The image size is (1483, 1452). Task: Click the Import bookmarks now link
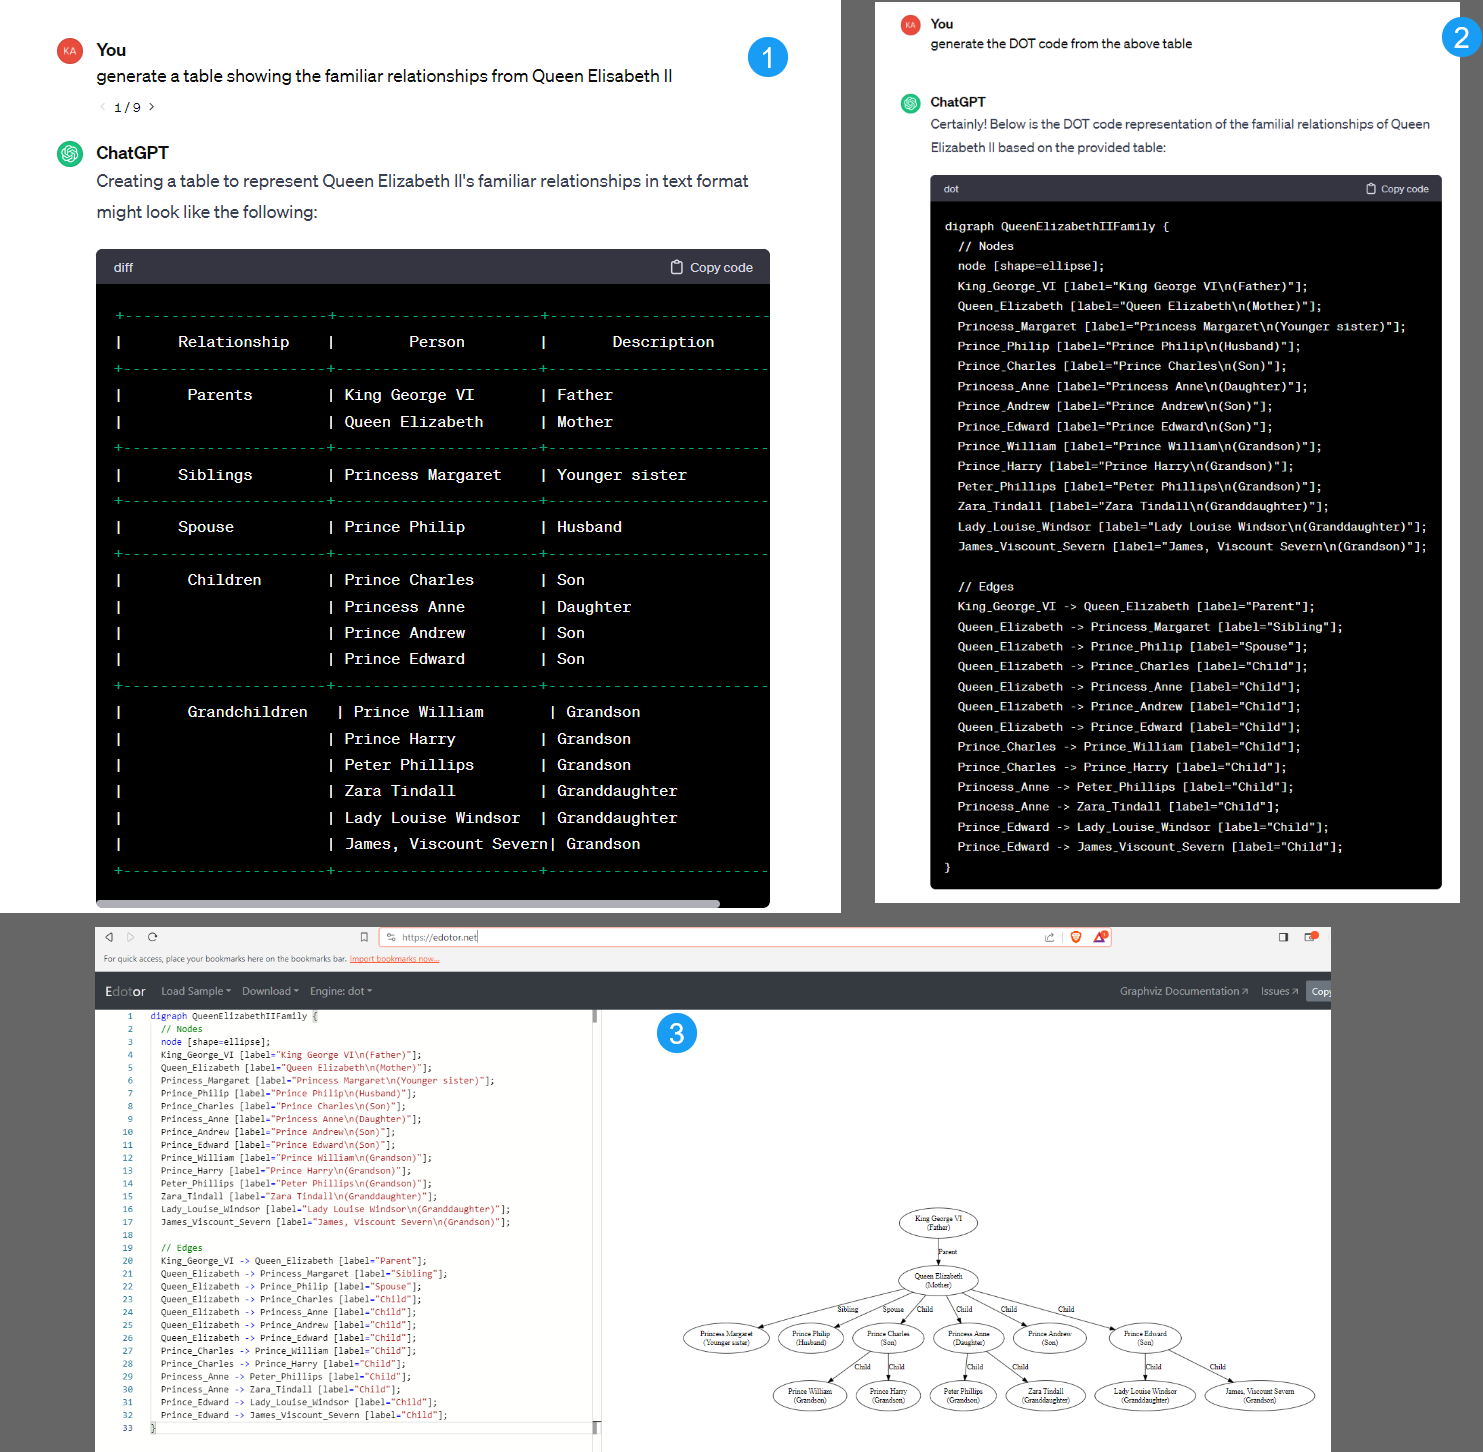[394, 959]
